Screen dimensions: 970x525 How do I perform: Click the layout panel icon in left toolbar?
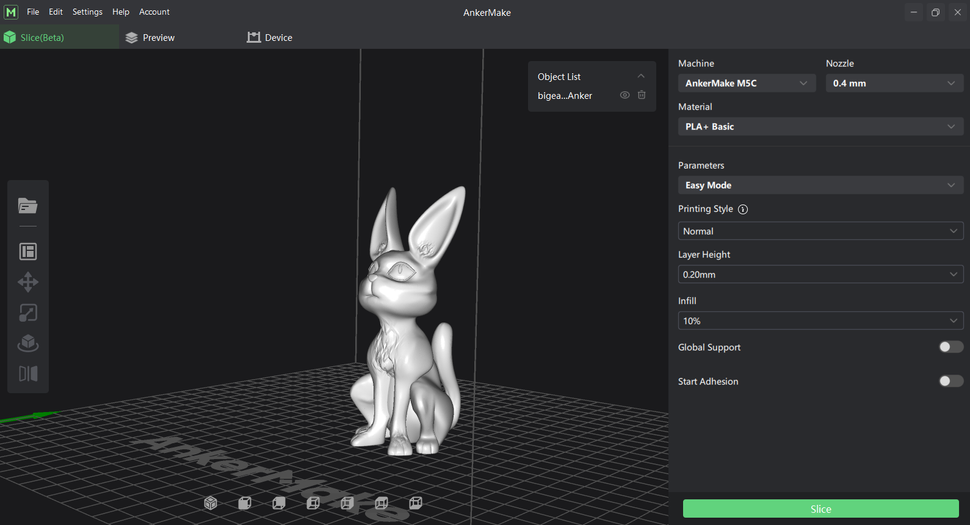[x=28, y=252]
